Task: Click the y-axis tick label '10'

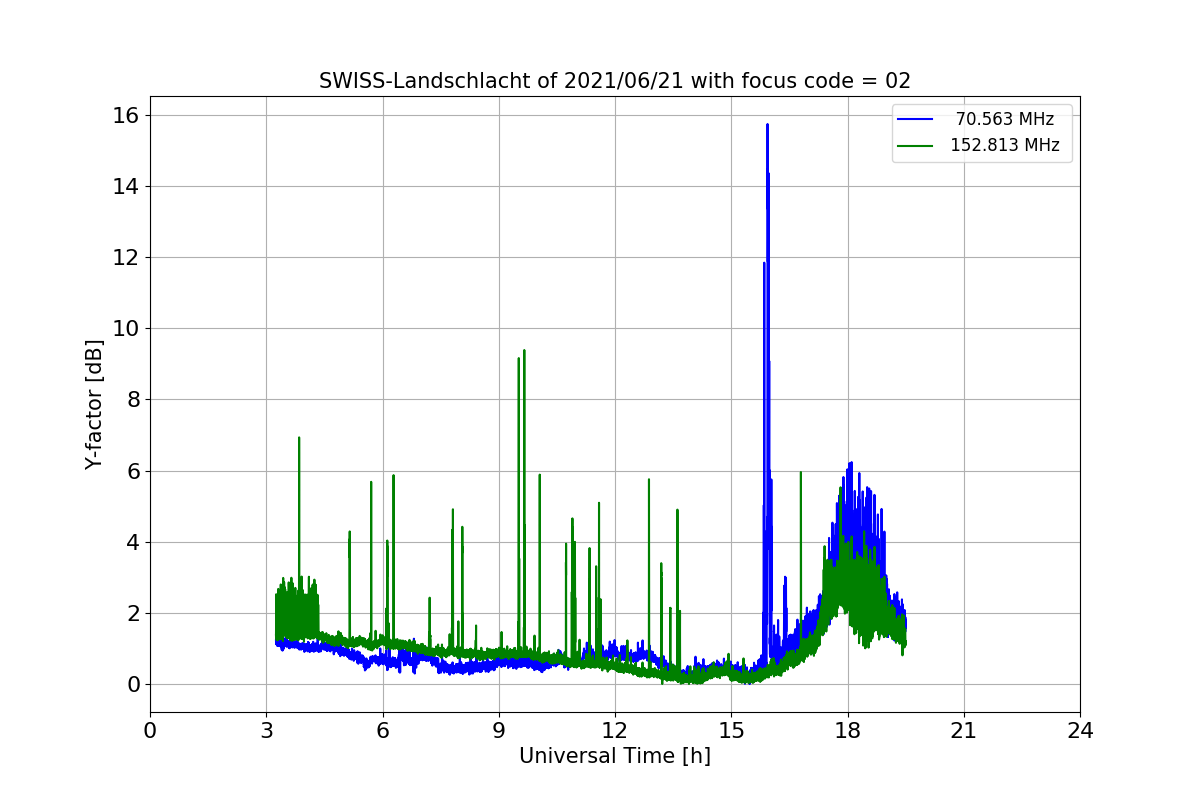Action: pyautogui.click(x=127, y=328)
